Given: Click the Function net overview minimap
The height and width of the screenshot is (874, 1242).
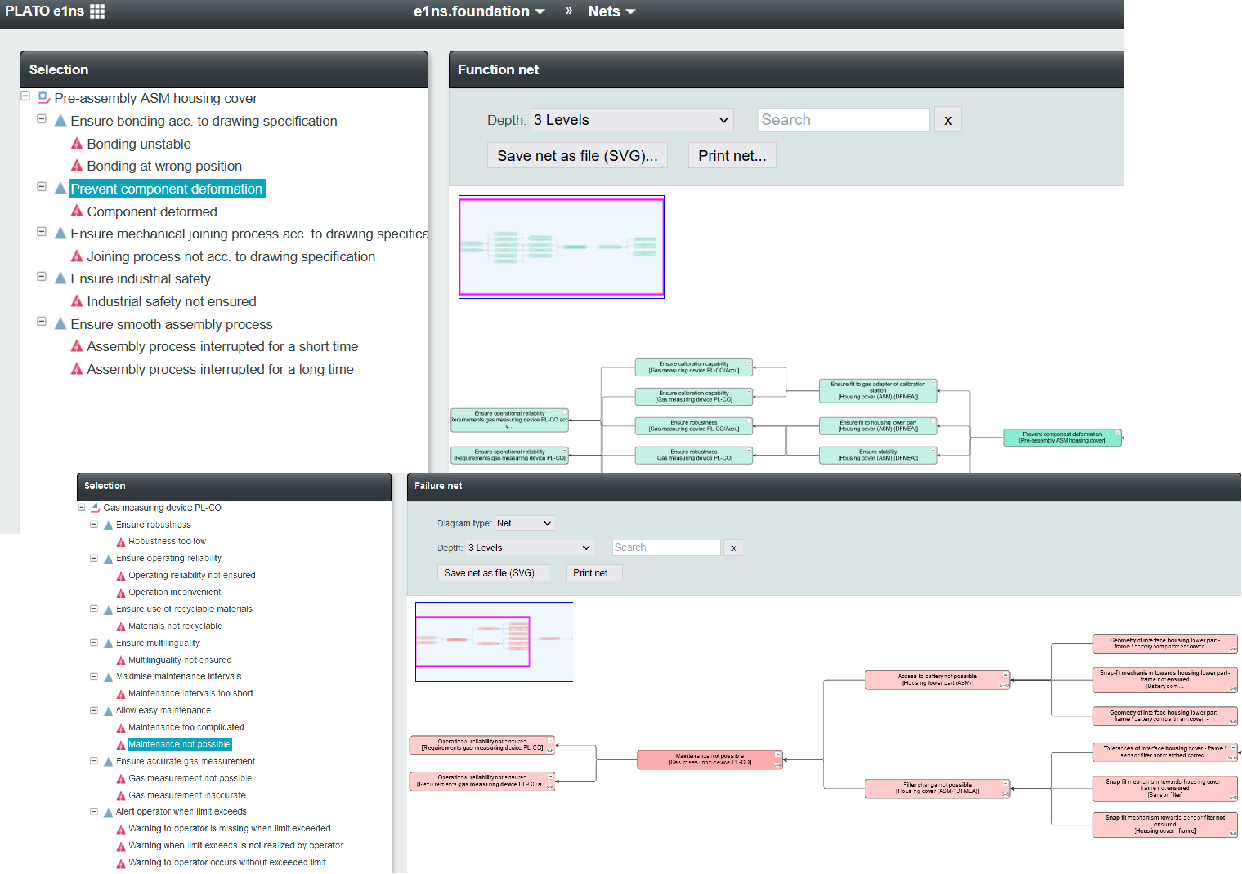Looking at the screenshot, I should point(561,246).
